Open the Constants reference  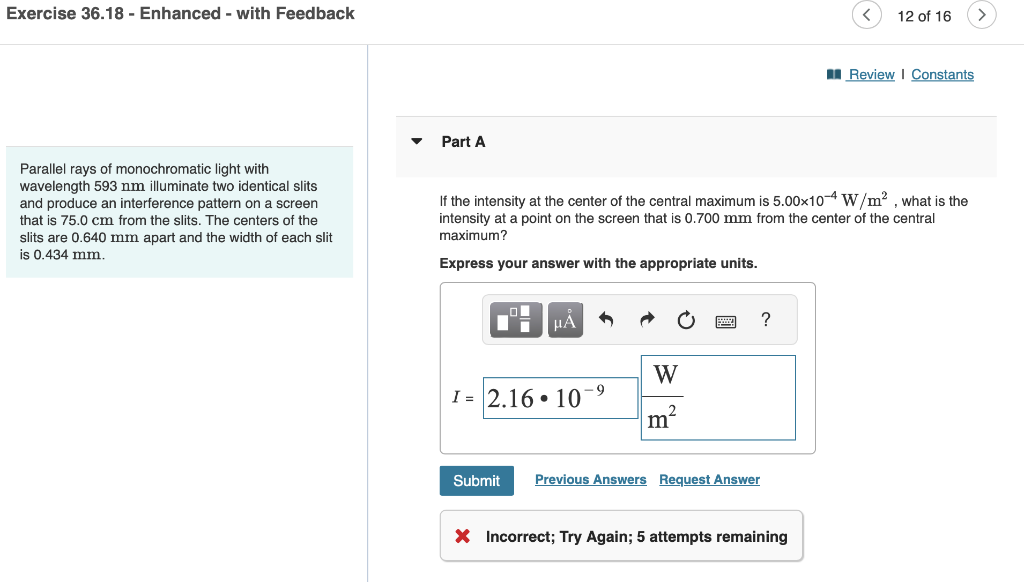pyautogui.click(x=942, y=74)
